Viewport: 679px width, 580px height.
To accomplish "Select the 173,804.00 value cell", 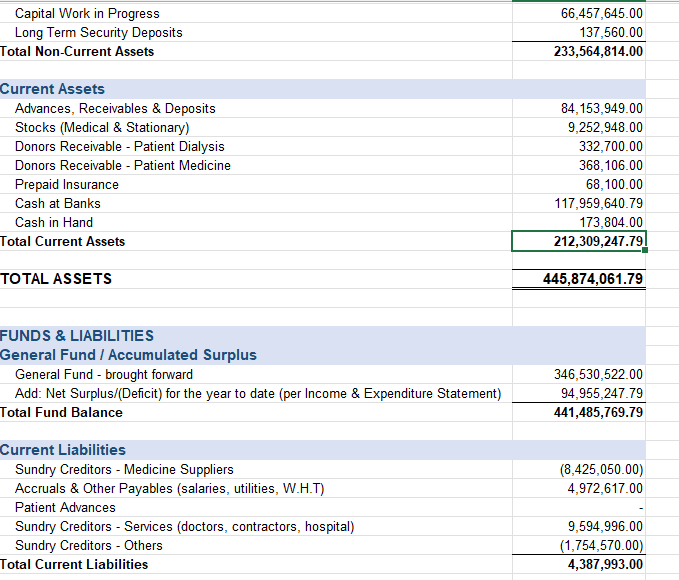I will click(x=579, y=223).
